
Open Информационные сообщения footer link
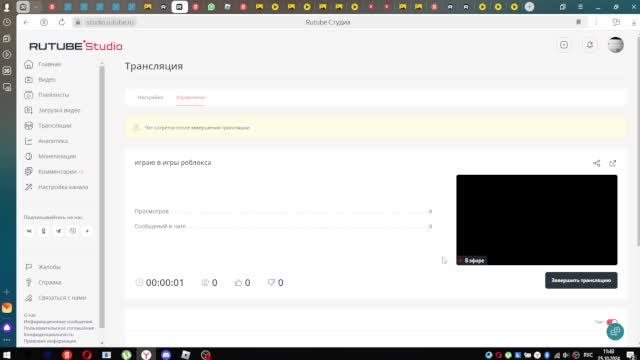pyautogui.click(x=58, y=322)
